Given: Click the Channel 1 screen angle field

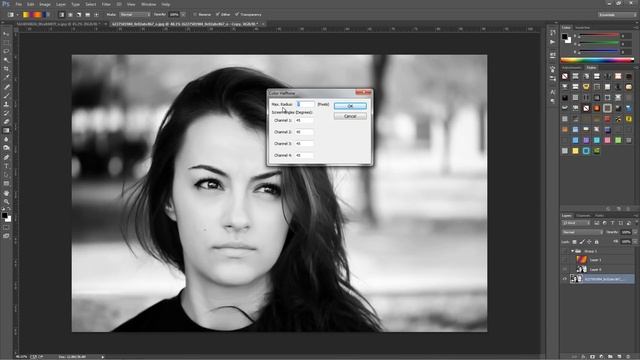Looking at the screenshot, I should pos(304,121).
